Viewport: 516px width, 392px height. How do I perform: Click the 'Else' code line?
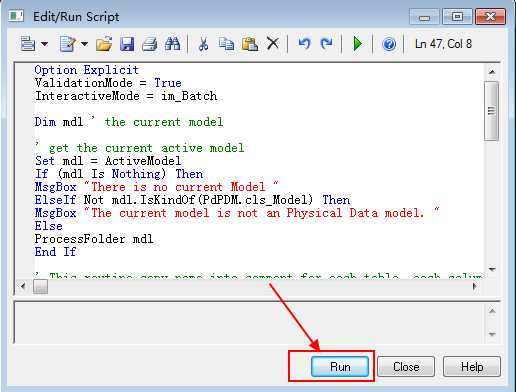49,226
